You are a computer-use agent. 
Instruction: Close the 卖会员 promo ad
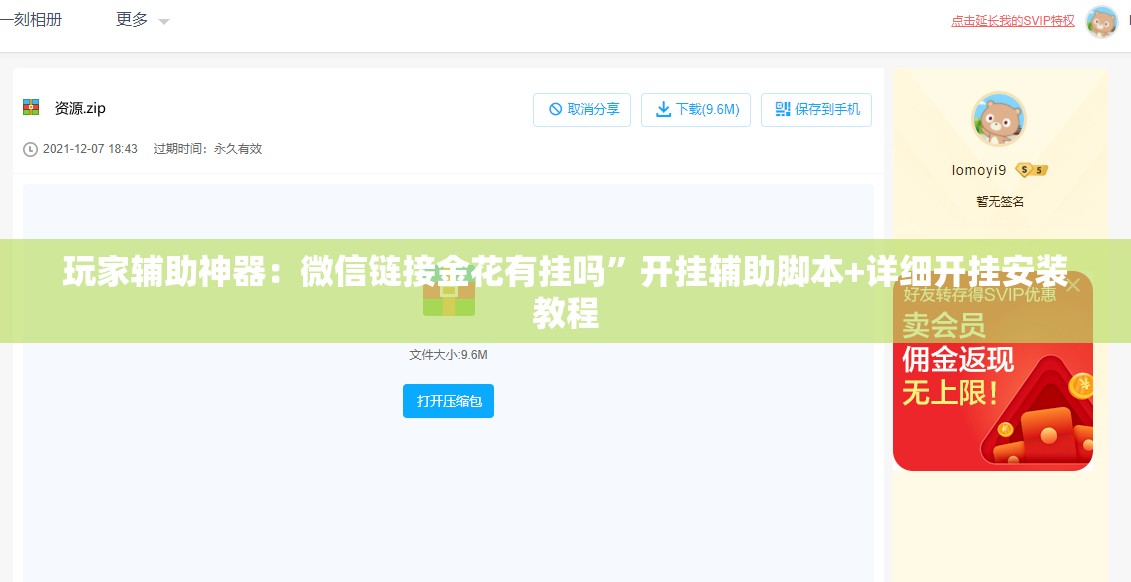(1073, 286)
